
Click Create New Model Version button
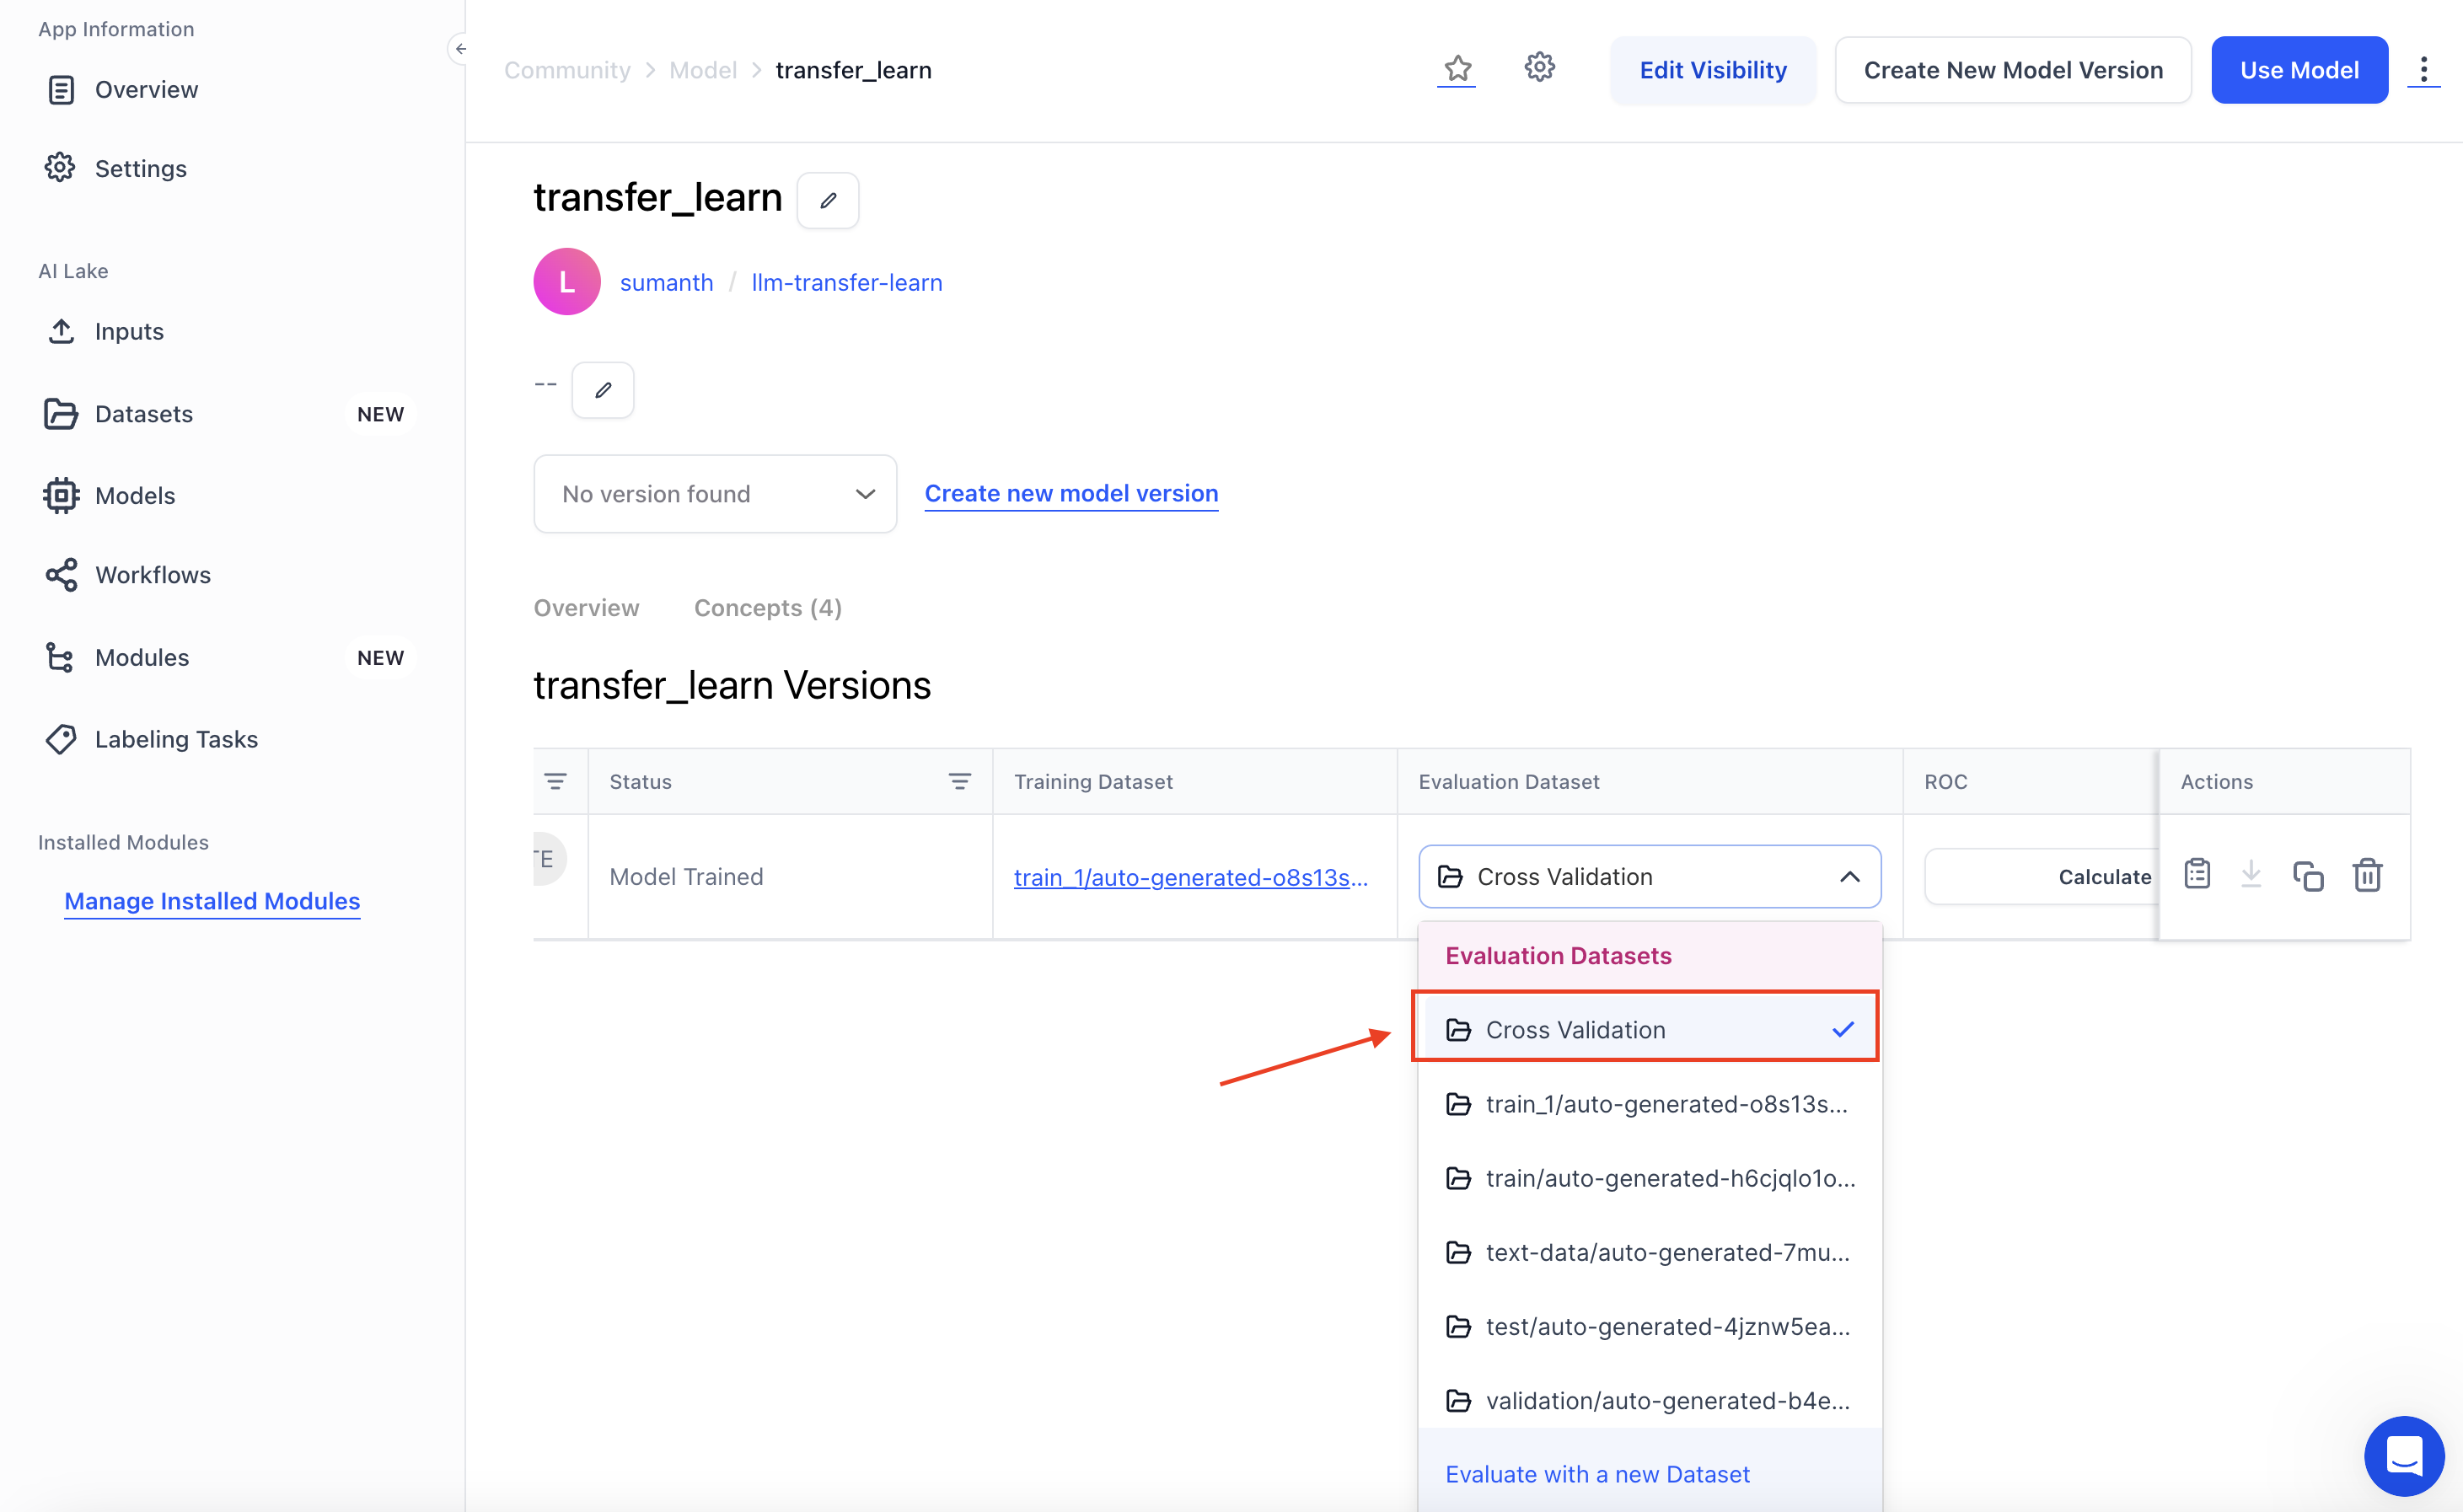pyautogui.click(x=2012, y=70)
